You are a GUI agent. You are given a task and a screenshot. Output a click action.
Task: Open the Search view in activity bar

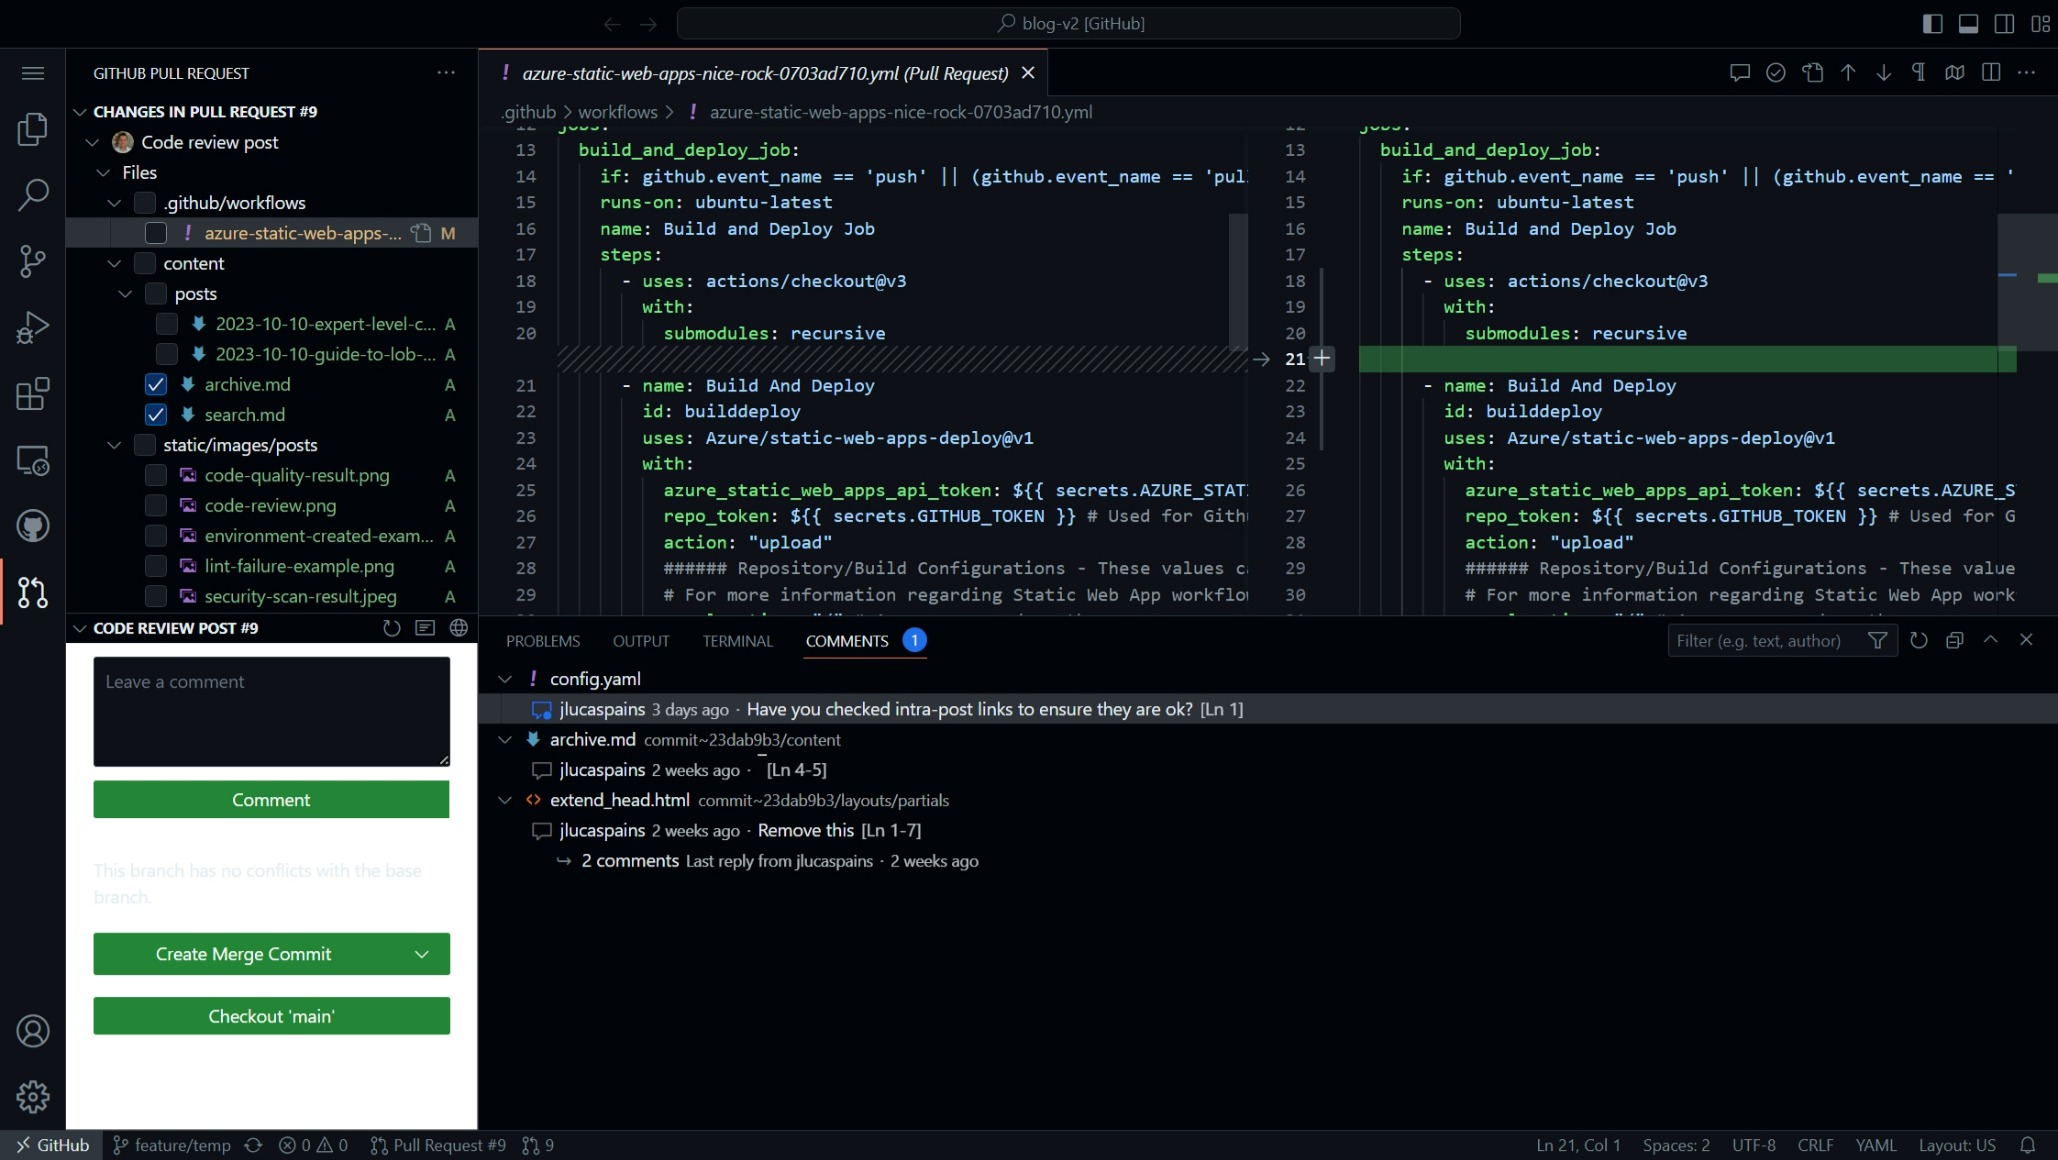tap(33, 195)
